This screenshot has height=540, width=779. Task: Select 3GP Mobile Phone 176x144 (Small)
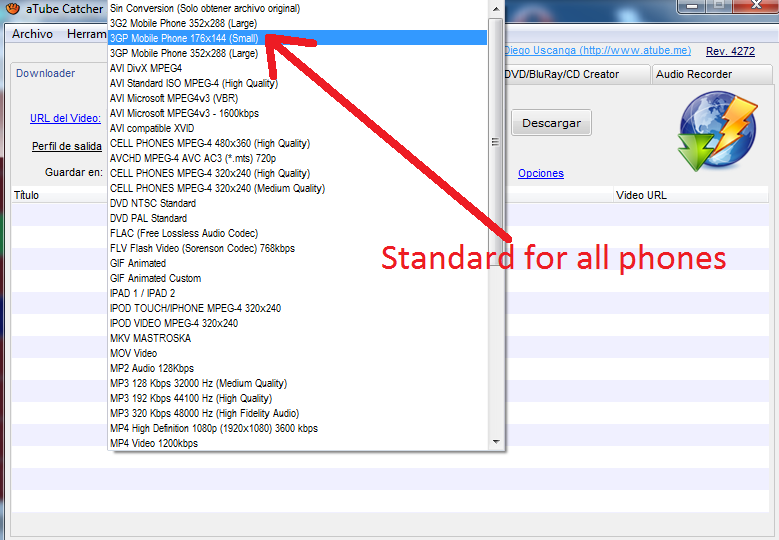pyautogui.click(x=297, y=38)
